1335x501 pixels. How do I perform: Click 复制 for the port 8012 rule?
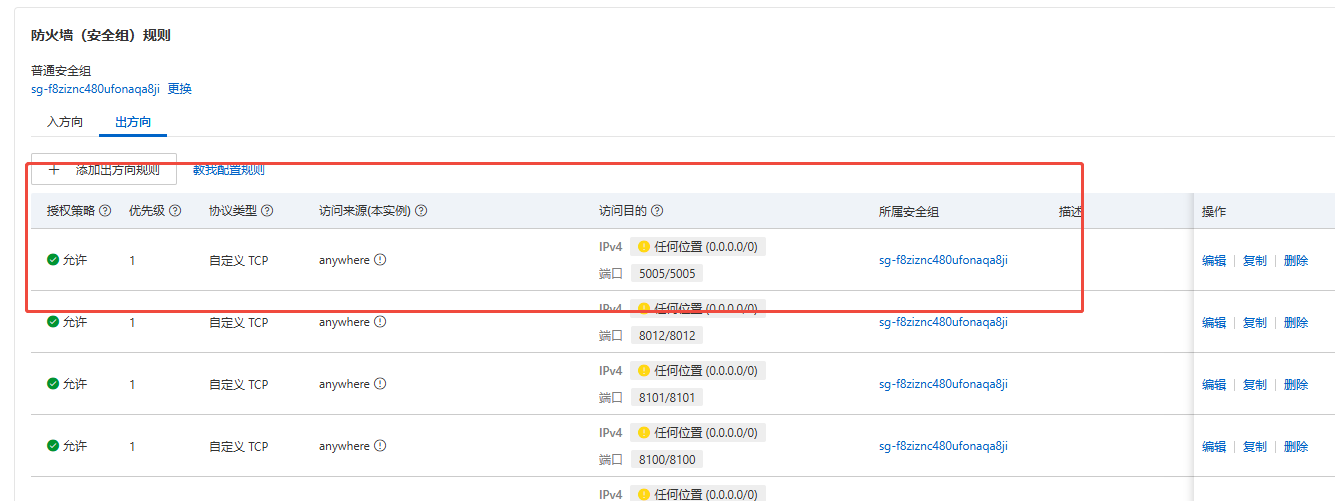[1255, 322]
